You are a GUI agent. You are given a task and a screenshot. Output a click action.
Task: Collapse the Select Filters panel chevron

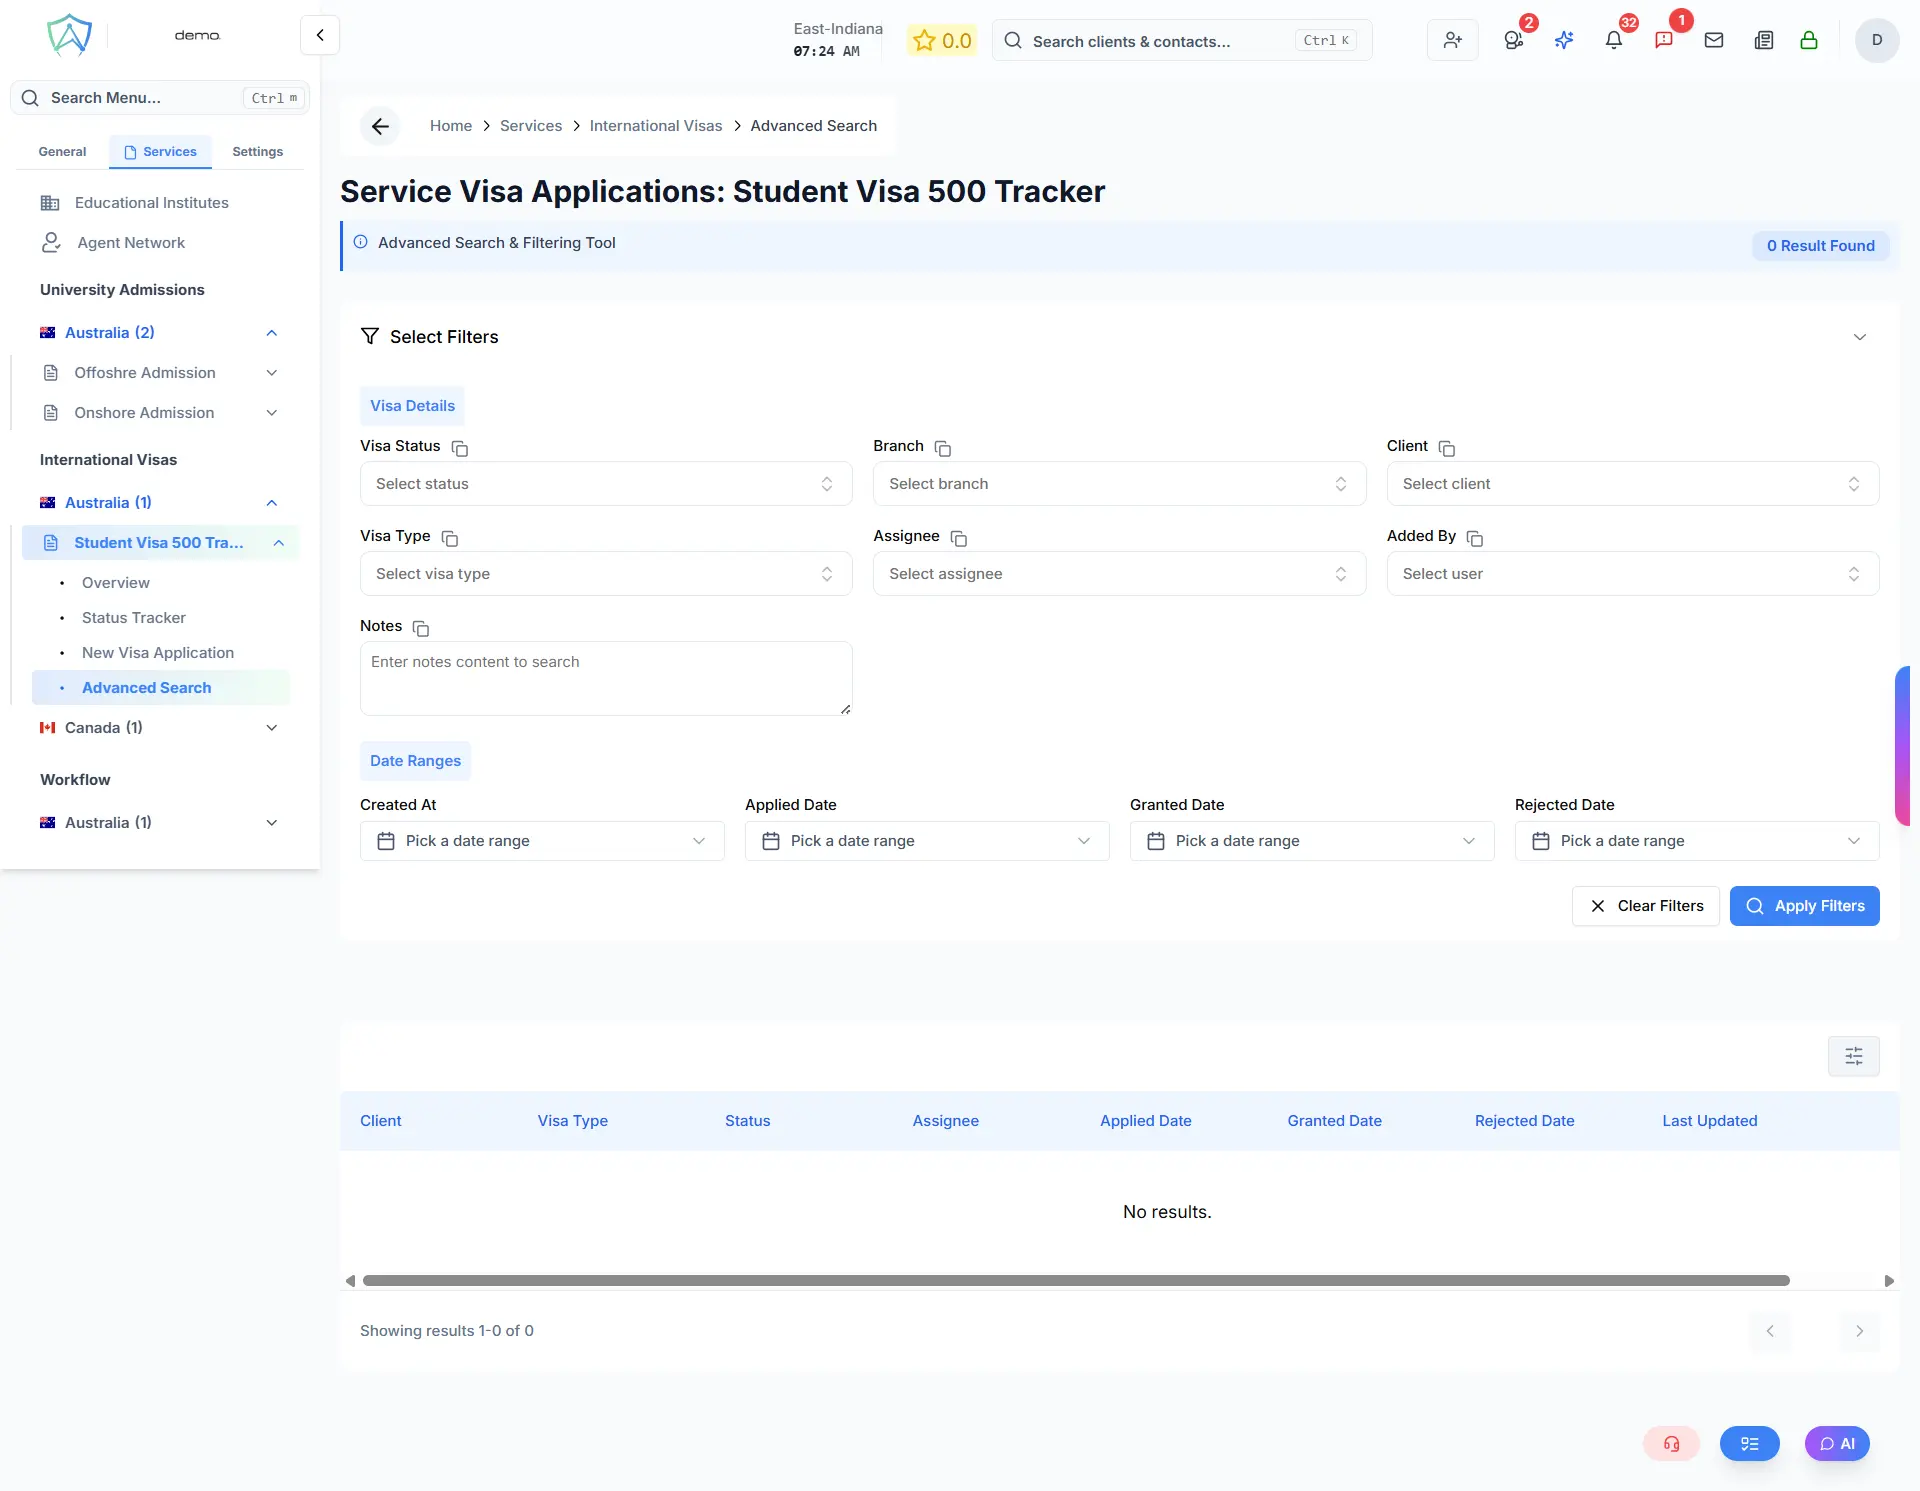(1860, 337)
